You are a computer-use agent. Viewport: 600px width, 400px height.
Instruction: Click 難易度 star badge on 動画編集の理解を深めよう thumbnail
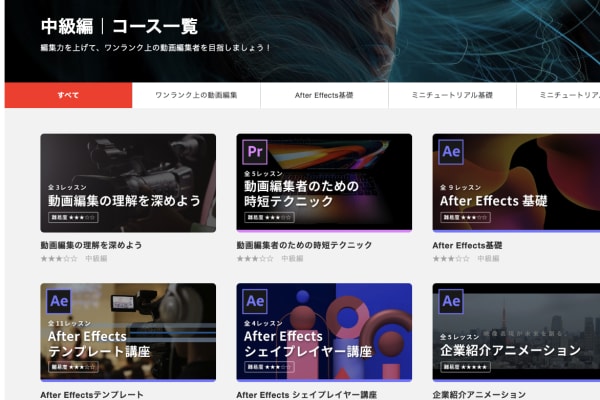point(75,217)
